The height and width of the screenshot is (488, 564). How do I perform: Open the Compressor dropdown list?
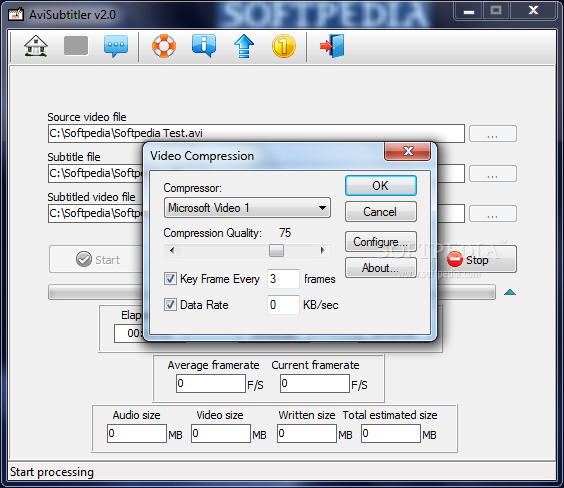click(x=247, y=207)
